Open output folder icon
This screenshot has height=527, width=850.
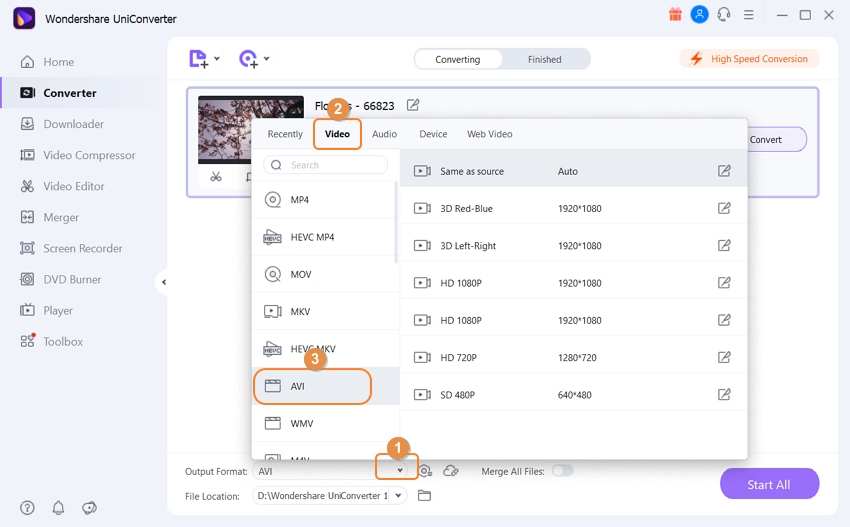pyautogui.click(x=424, y=496)
